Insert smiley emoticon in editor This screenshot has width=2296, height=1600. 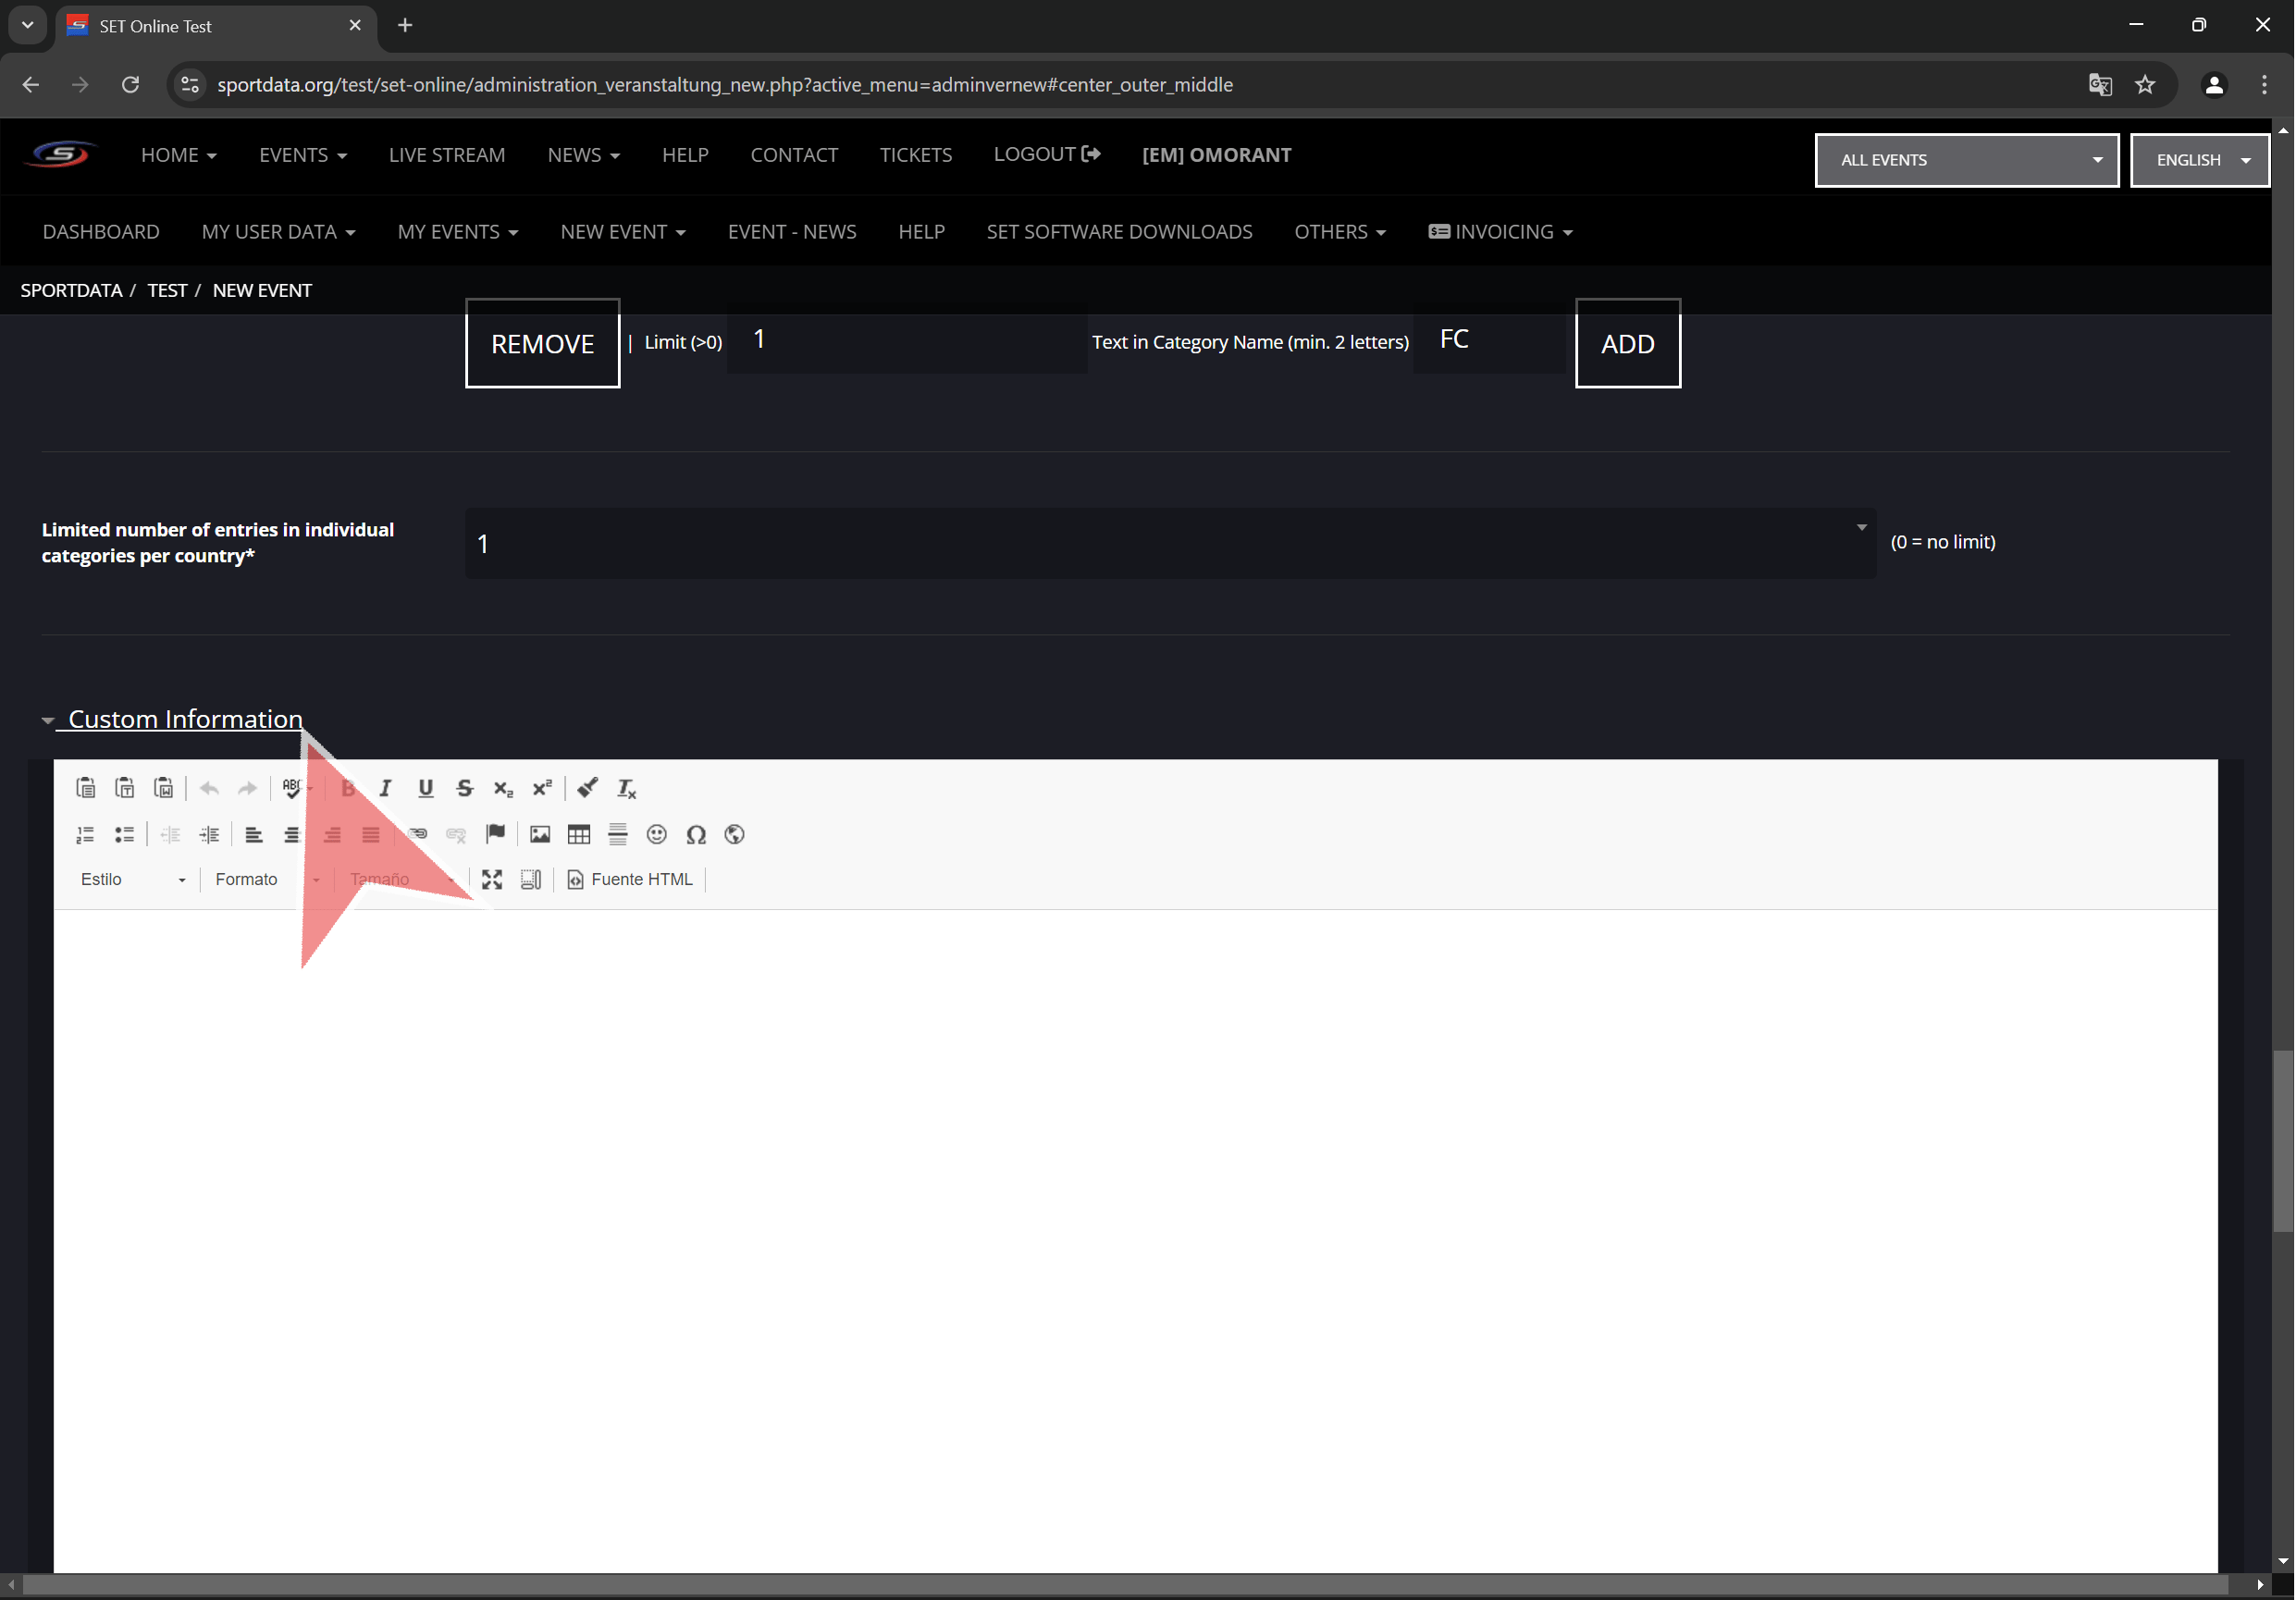coord(656,834)
